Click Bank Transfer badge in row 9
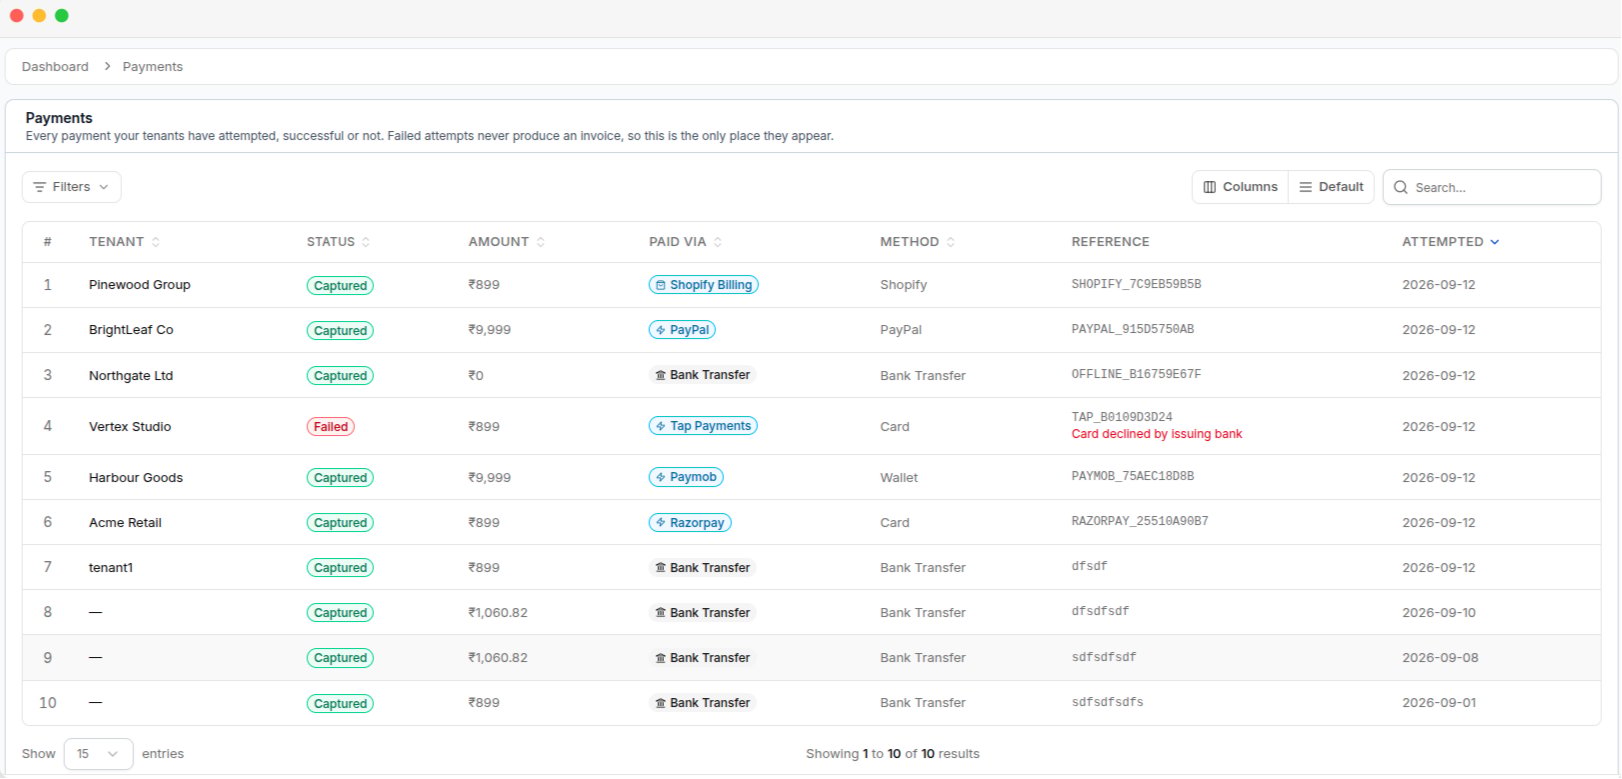The height and width of the screenshot is (779, 1622). click(x=702, y=658)
